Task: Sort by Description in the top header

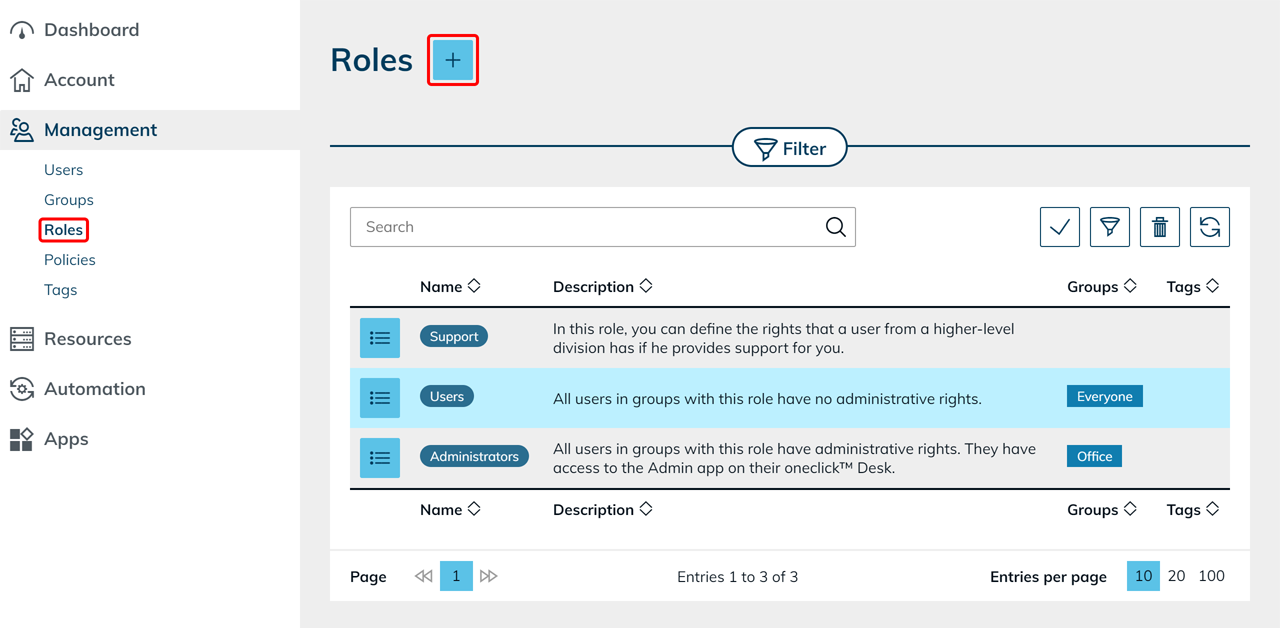Action: pos(603,287)
